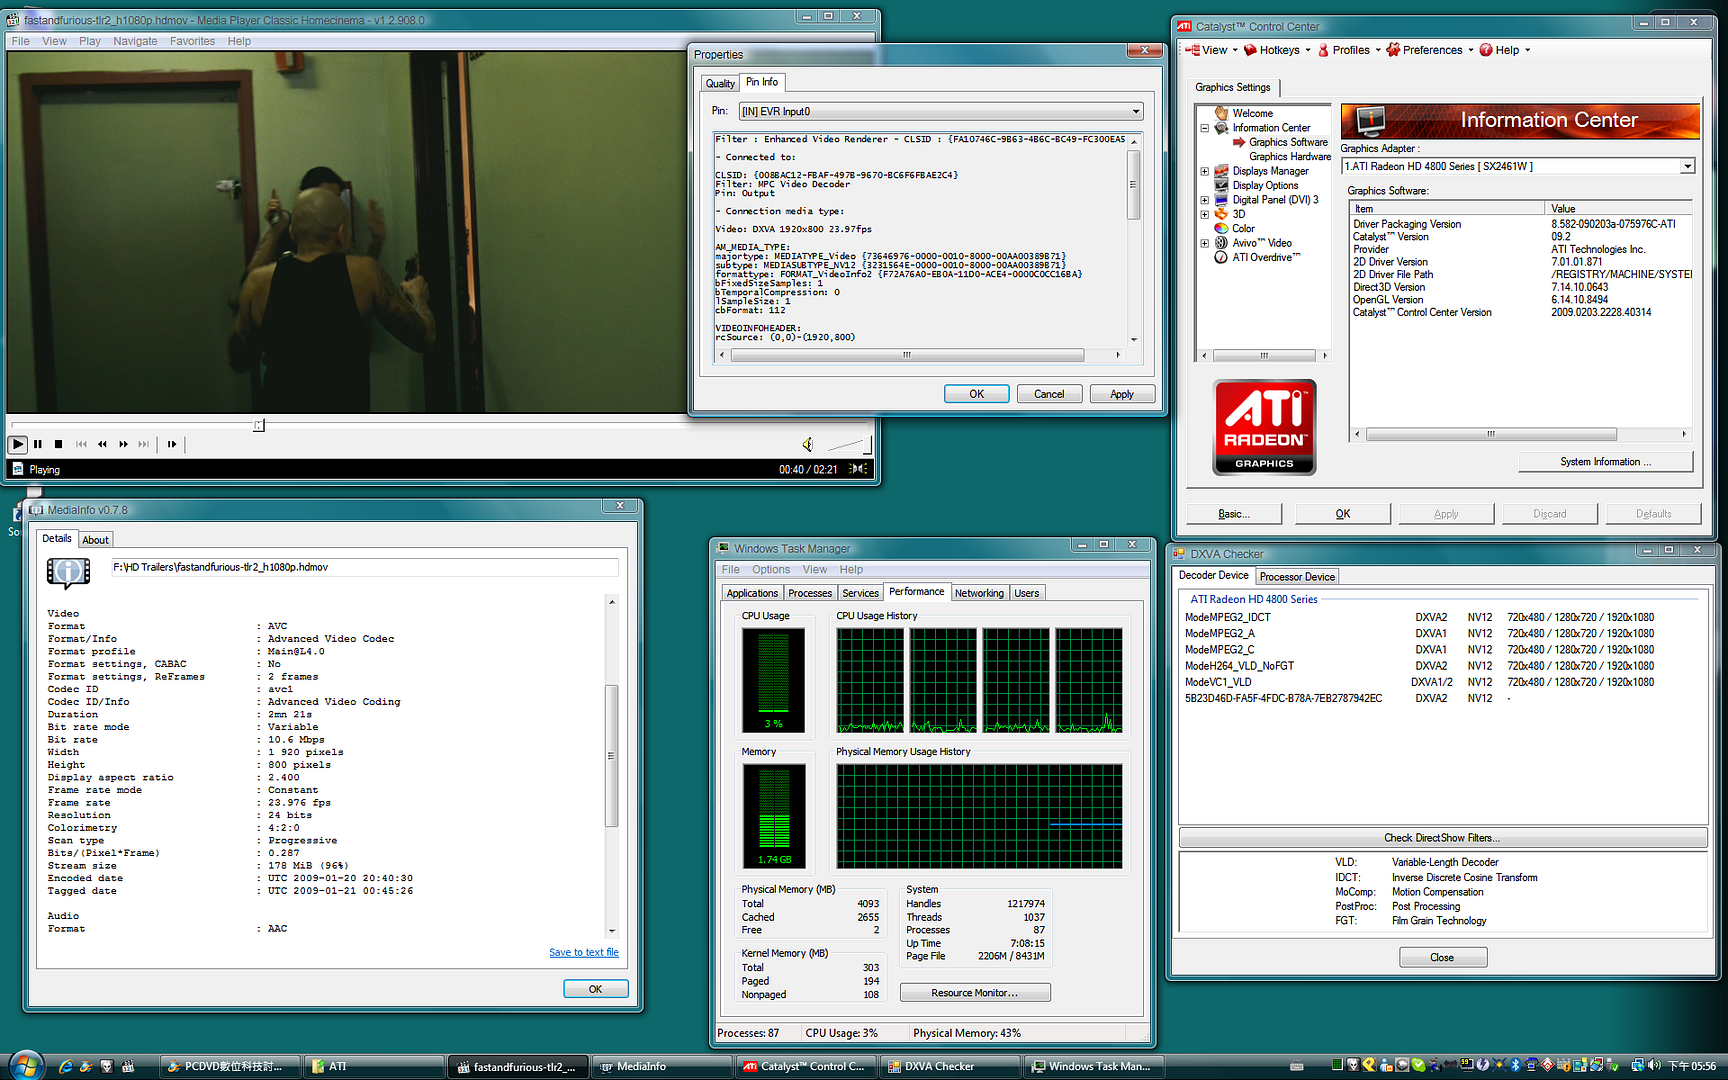Screen dimensions: 1728x1080
Task: Expand the 3D tree node
Action: tap(1204, 214)
